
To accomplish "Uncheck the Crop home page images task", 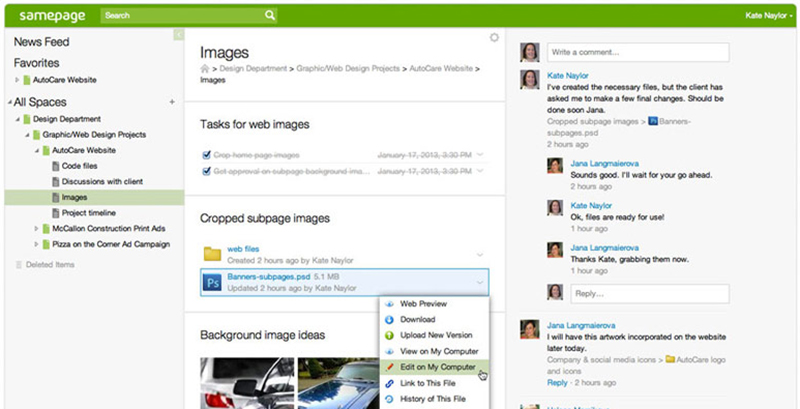I will (206, 155).
